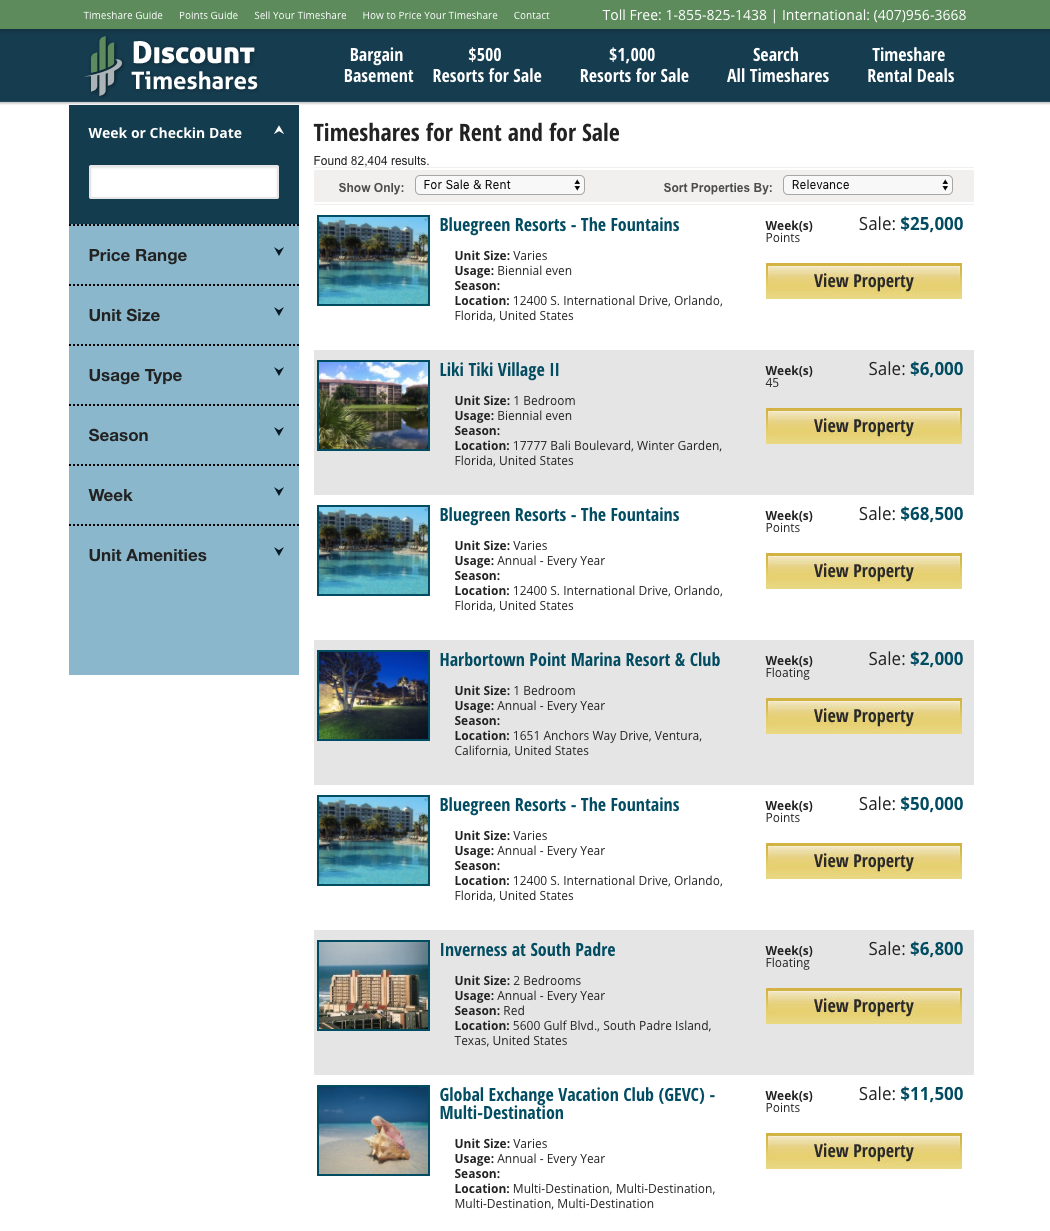Open Harbortown Point Marina Resort & Club title
The width and height of the screenshot is (1050, 1231).
580,660
